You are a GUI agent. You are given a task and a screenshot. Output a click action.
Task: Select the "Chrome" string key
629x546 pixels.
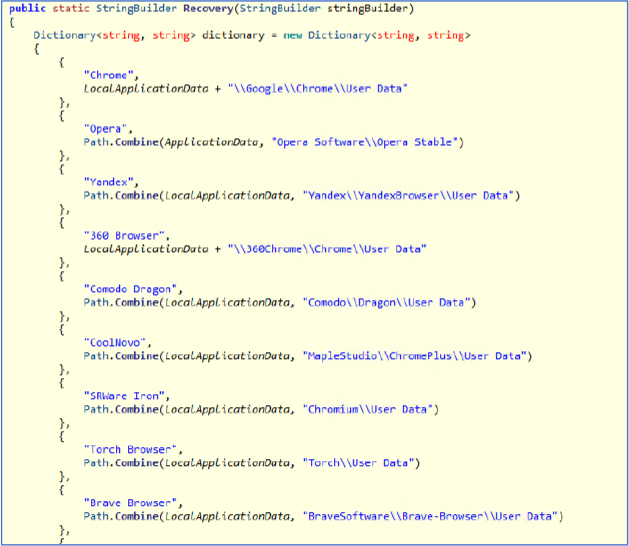pyautogui.click(x=111, y=75)
